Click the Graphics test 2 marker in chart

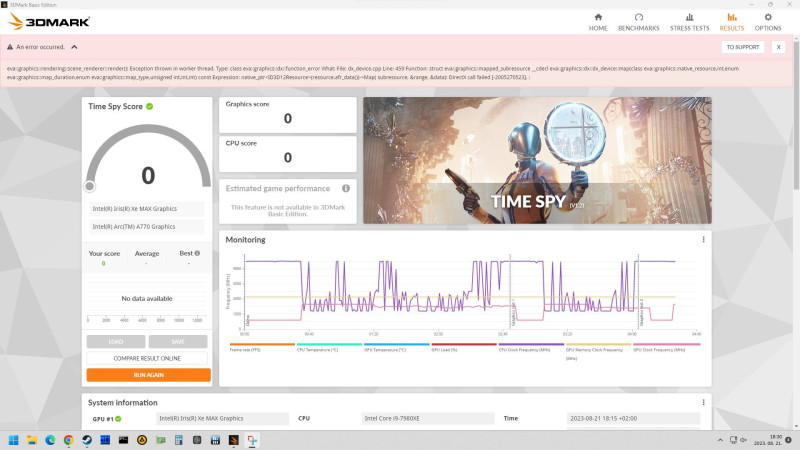pos(641,312)
